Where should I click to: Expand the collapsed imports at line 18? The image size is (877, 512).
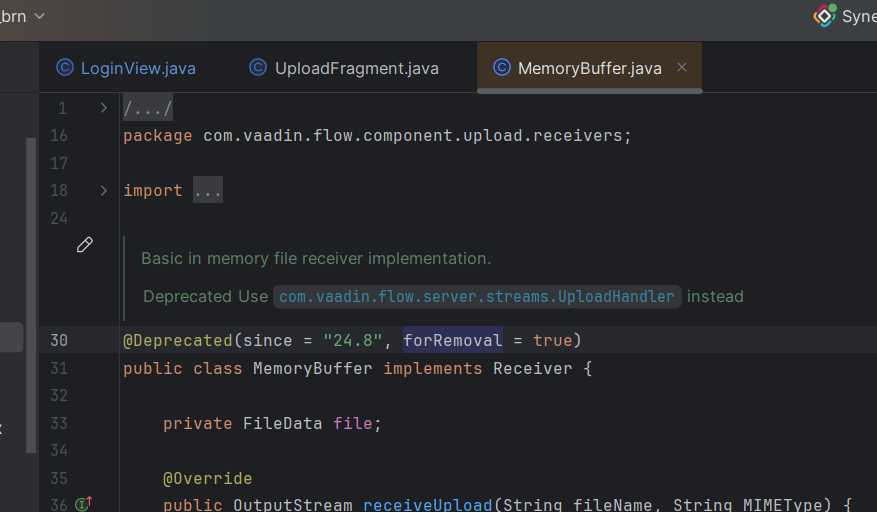104,190
